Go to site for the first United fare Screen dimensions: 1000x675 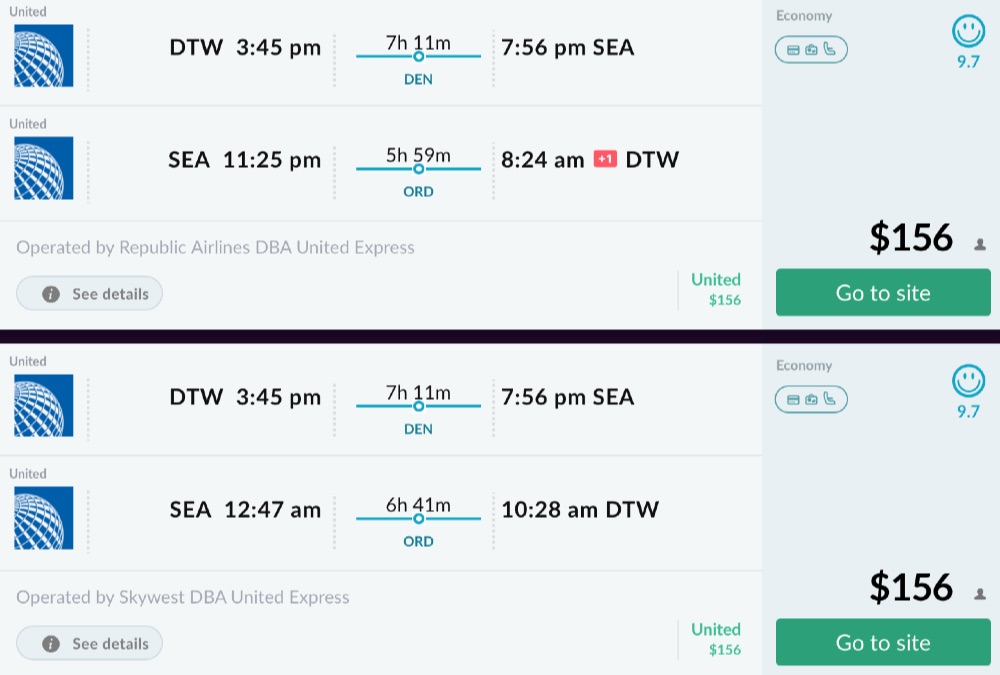(883, 293)
